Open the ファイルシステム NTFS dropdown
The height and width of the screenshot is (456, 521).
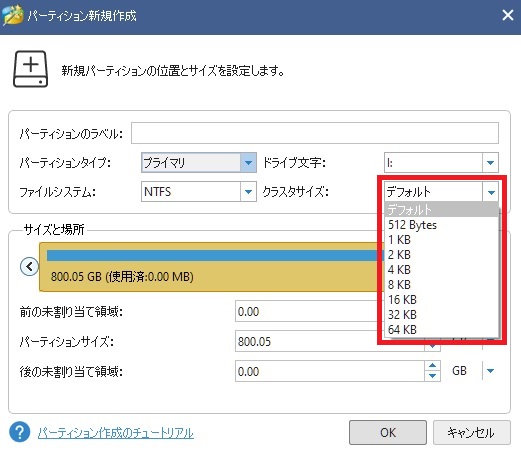pos(248,192)
